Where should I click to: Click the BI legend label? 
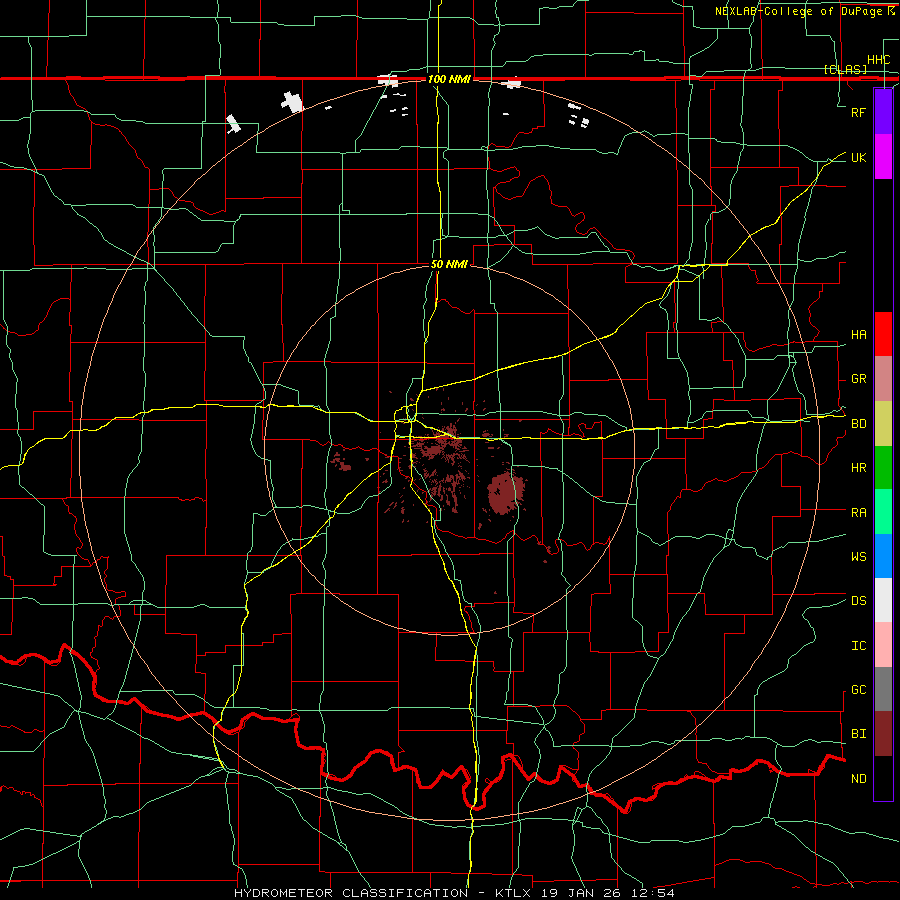[x=858, y=734]
